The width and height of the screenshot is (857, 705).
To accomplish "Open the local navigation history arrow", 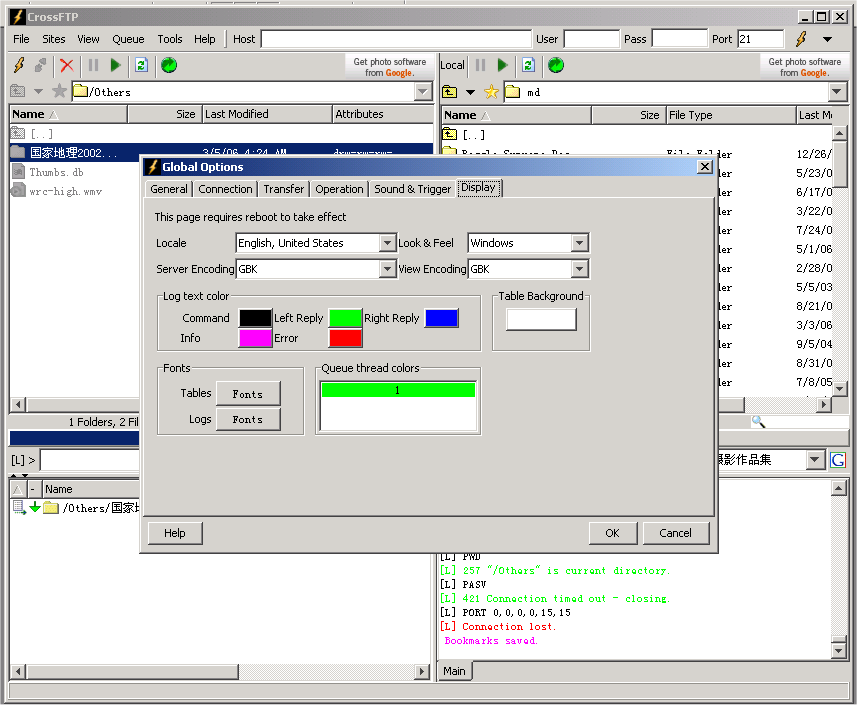I will click(x=470, y=92).
